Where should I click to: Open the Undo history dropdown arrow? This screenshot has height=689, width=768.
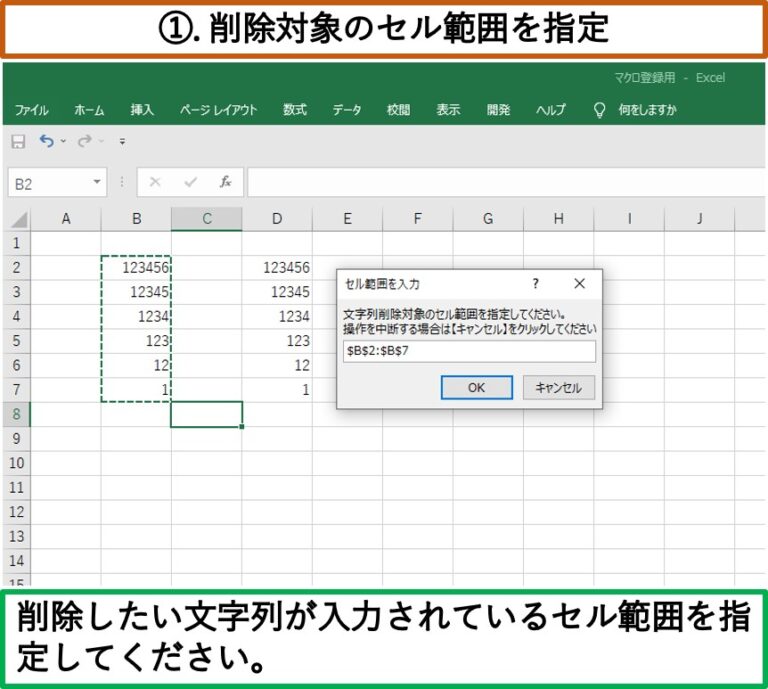pyautogui.click(x=64, y=142)
